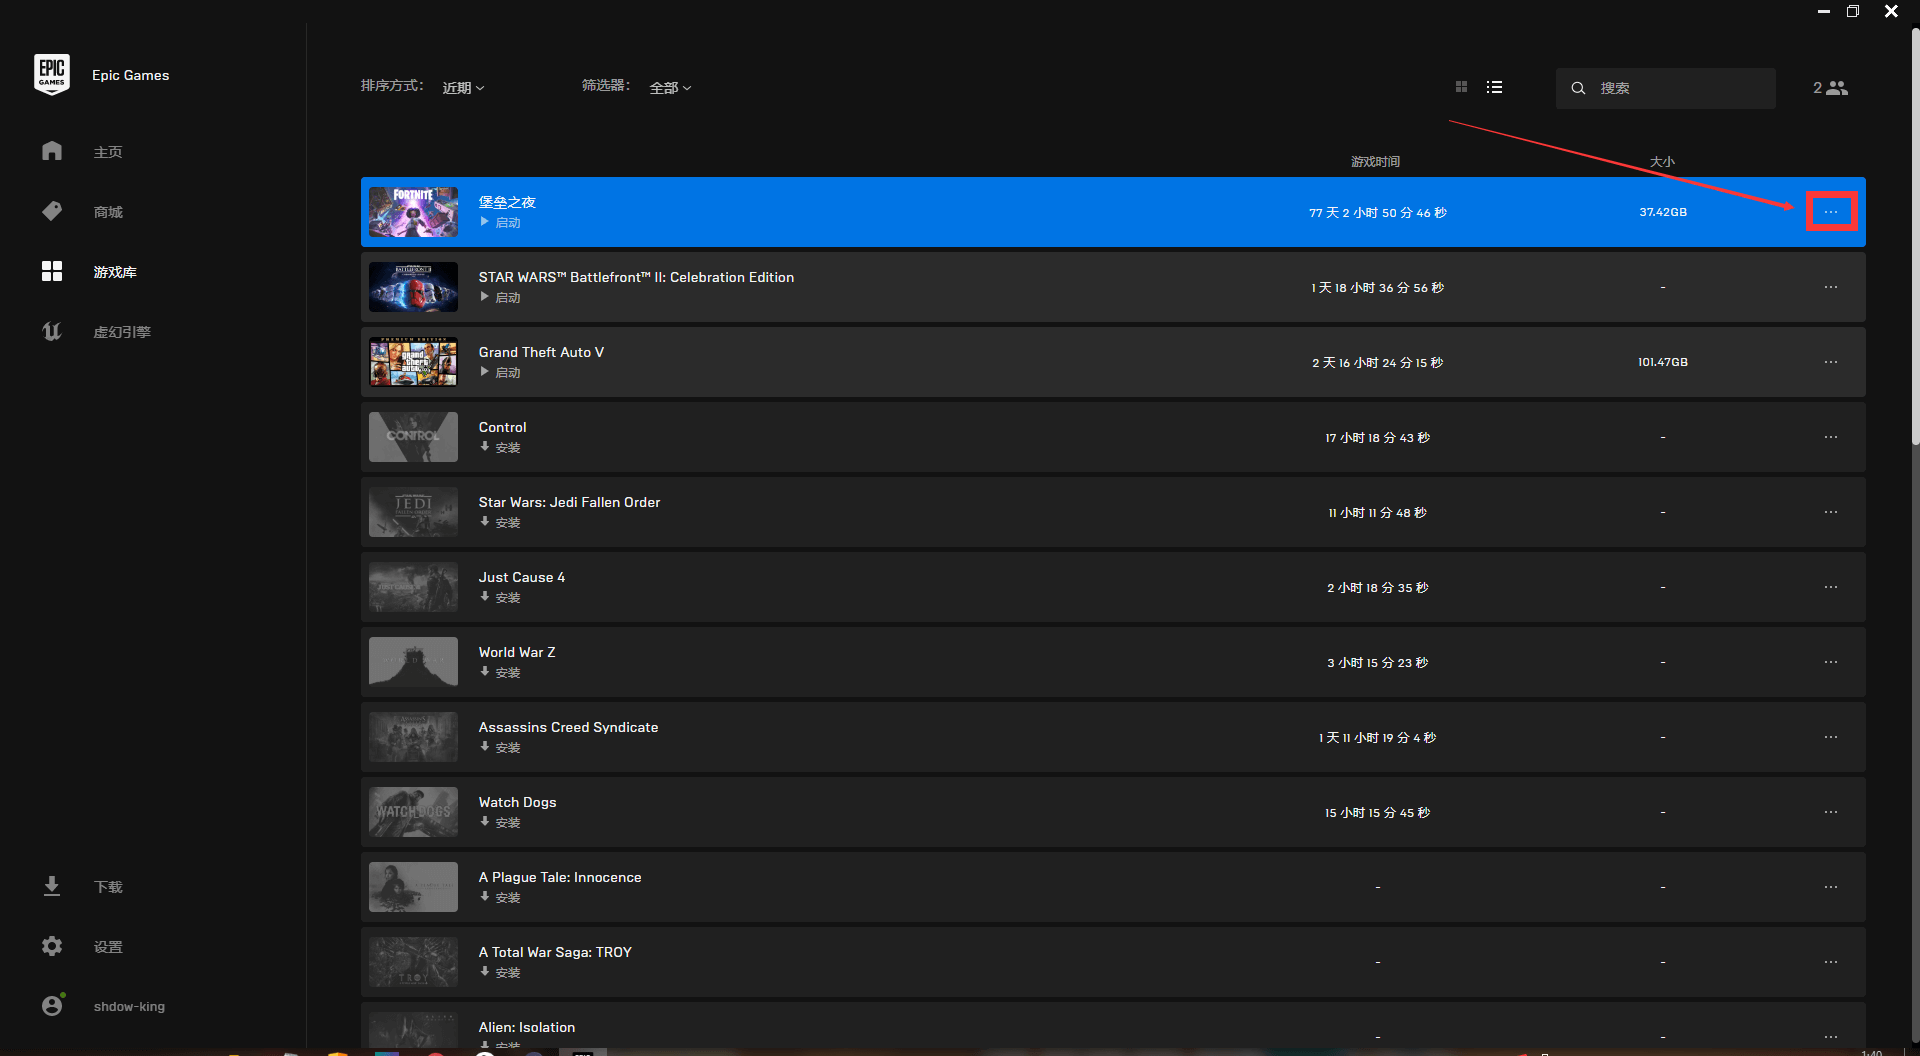Launch 堡垒之夜 with 启动
Viewport: 1920px width, 1056px height.
pos(500,222)
